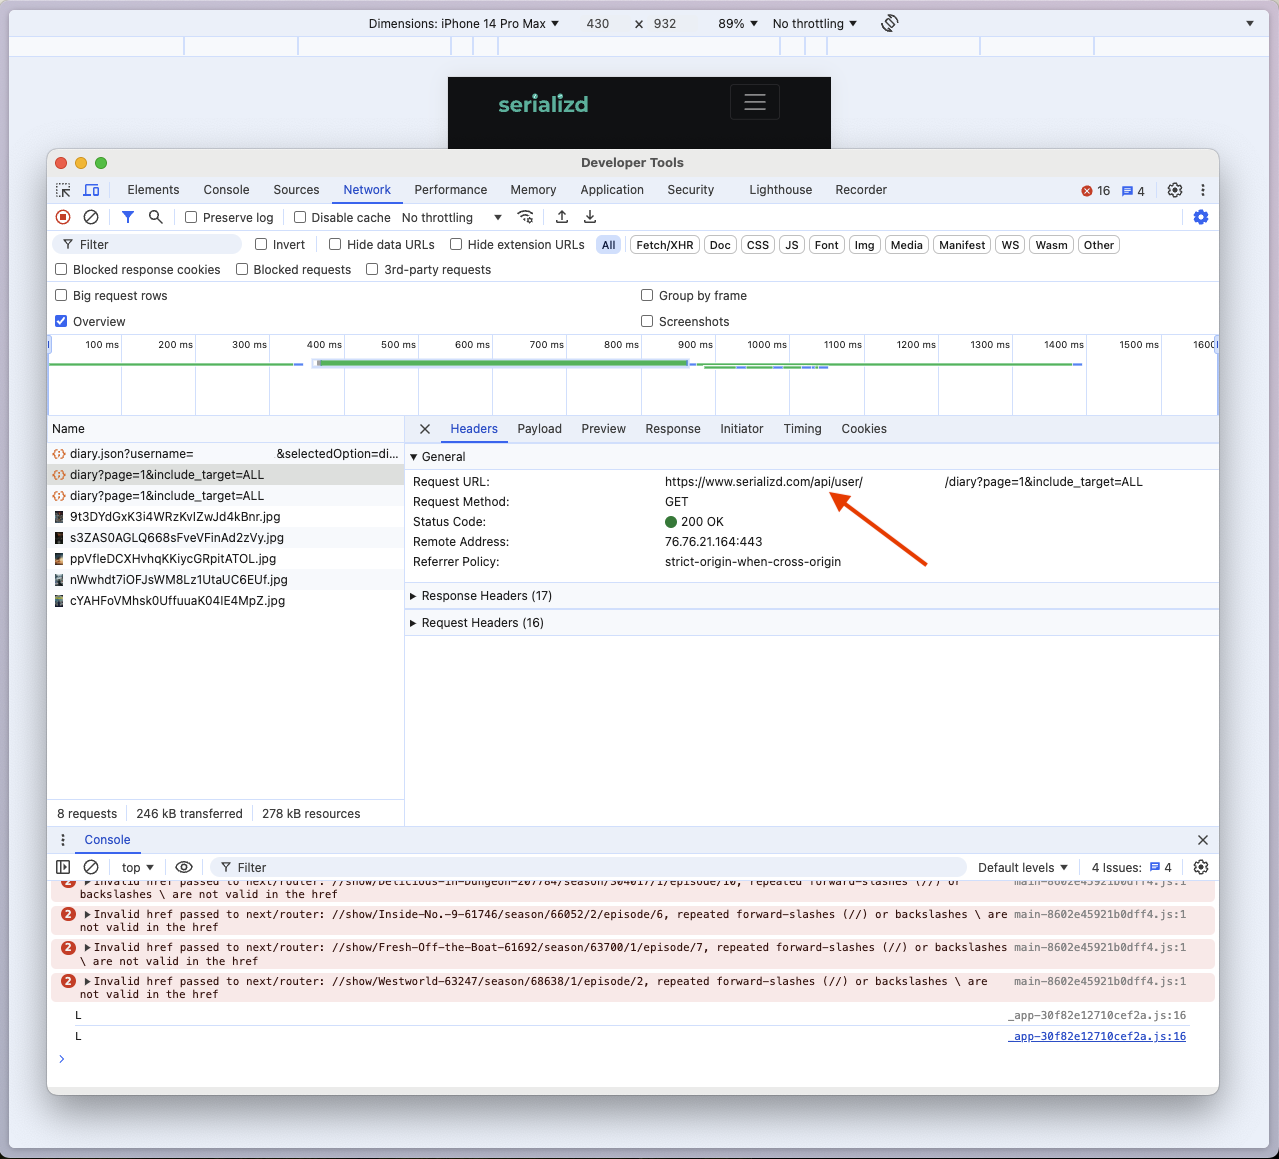Check the Disable cache checkbox

(x=300, y=216)
